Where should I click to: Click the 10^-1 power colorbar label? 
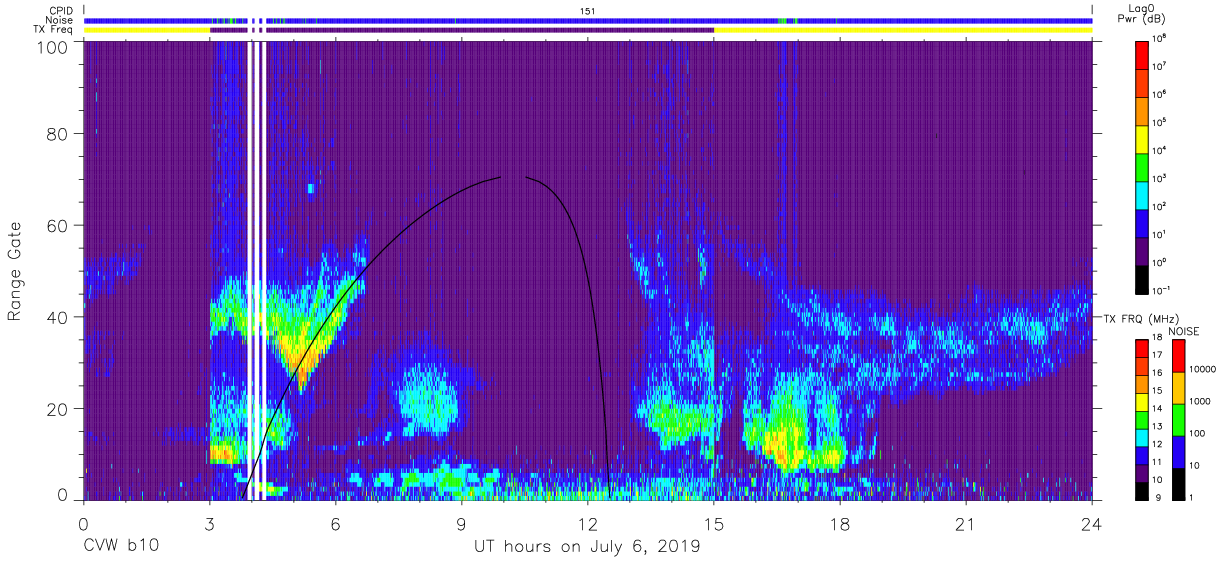1162,290
